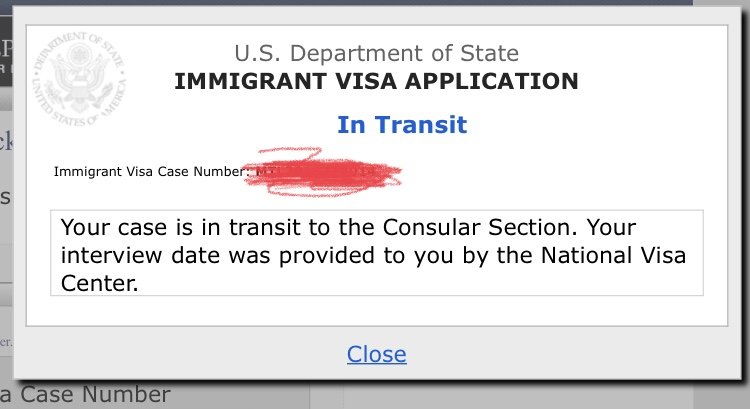Image resolution: width=750 pixels, height=409 pixels.
Task: Click the small underlined text at left edge
Action: 6,339
